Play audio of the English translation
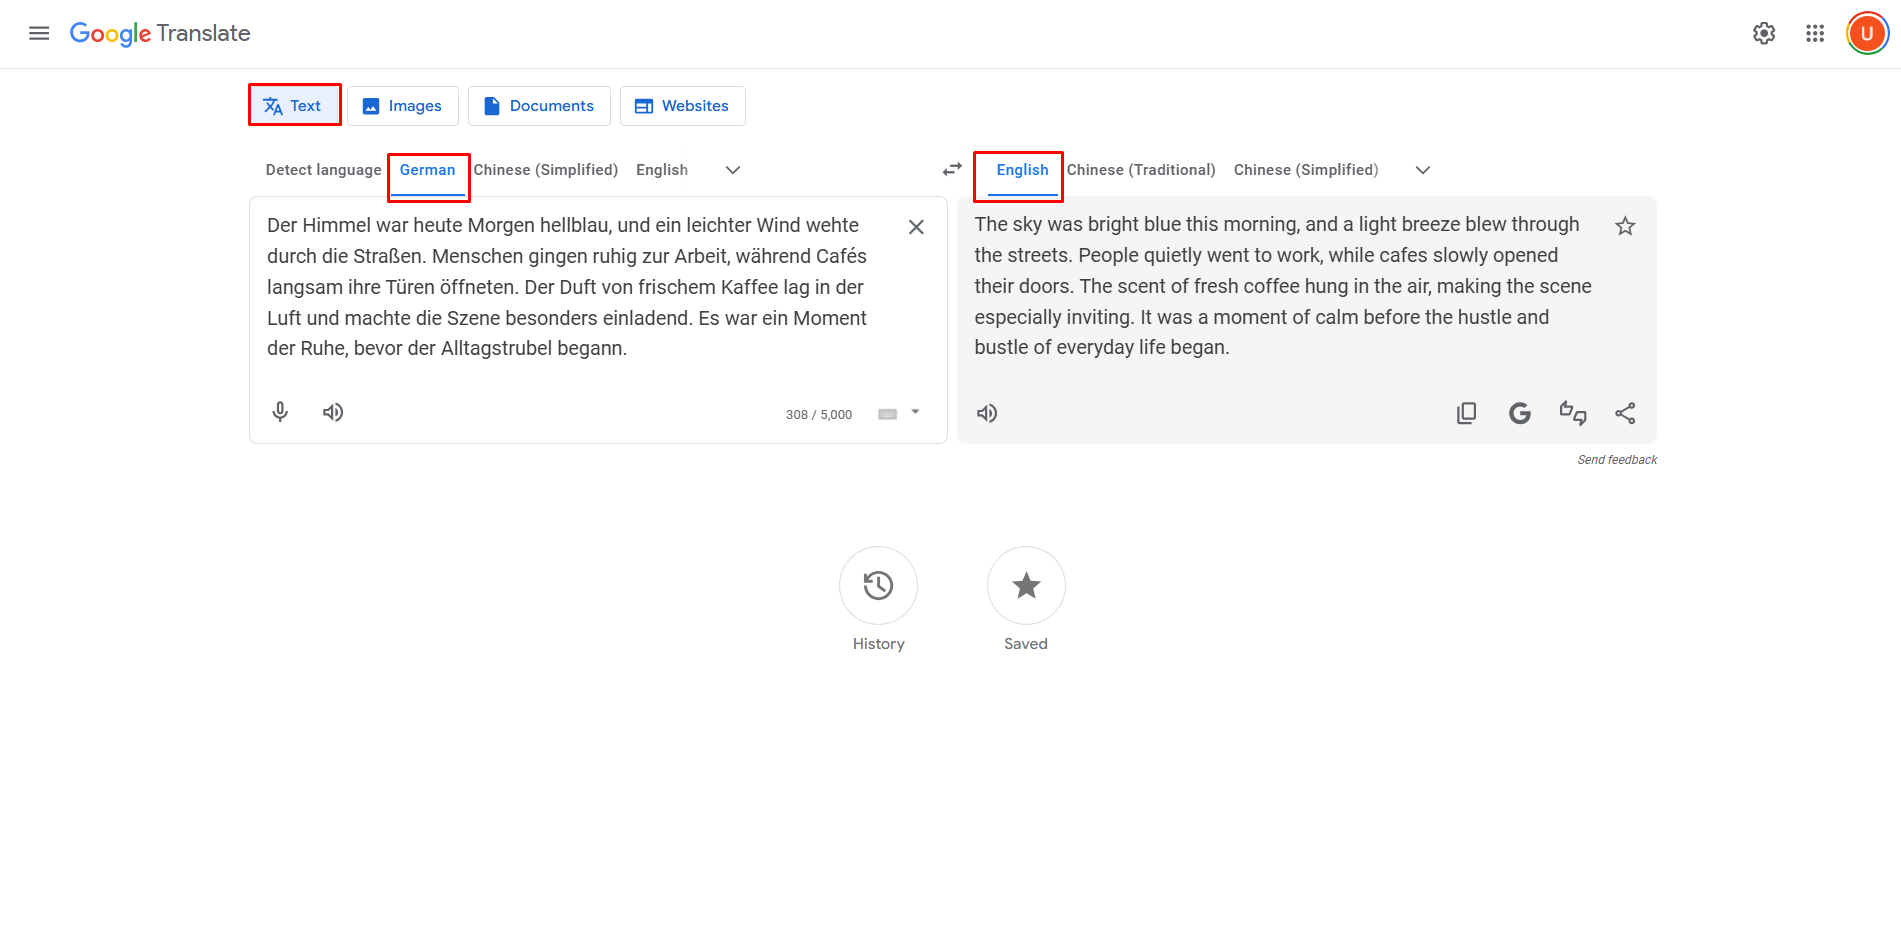The image size is (1901, 940). pyautogui.click(x=986, y=412)
